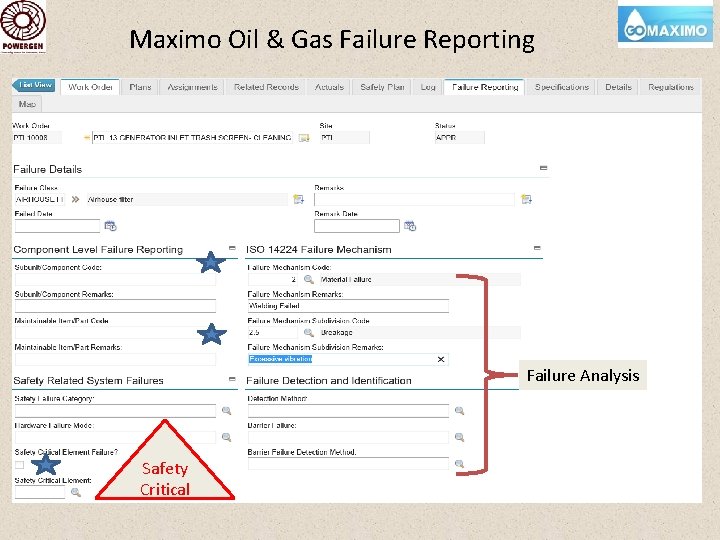720x540 pixels.
Task: Switch to the Plans tab
Action: point(140,87)
